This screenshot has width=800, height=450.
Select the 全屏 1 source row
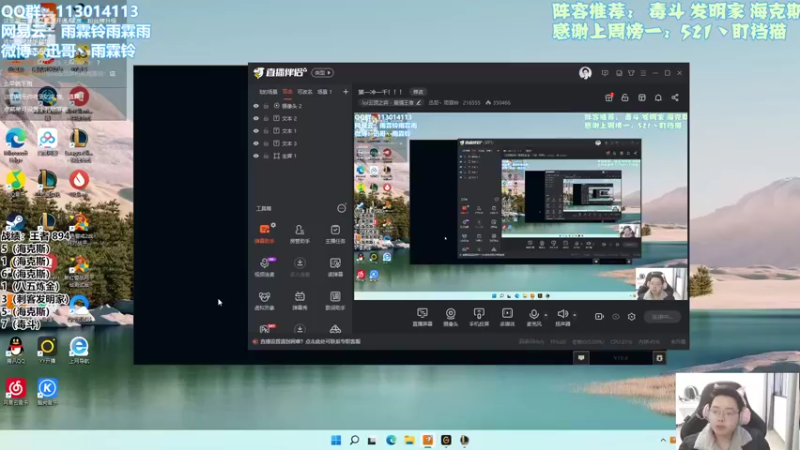point(301,156)
